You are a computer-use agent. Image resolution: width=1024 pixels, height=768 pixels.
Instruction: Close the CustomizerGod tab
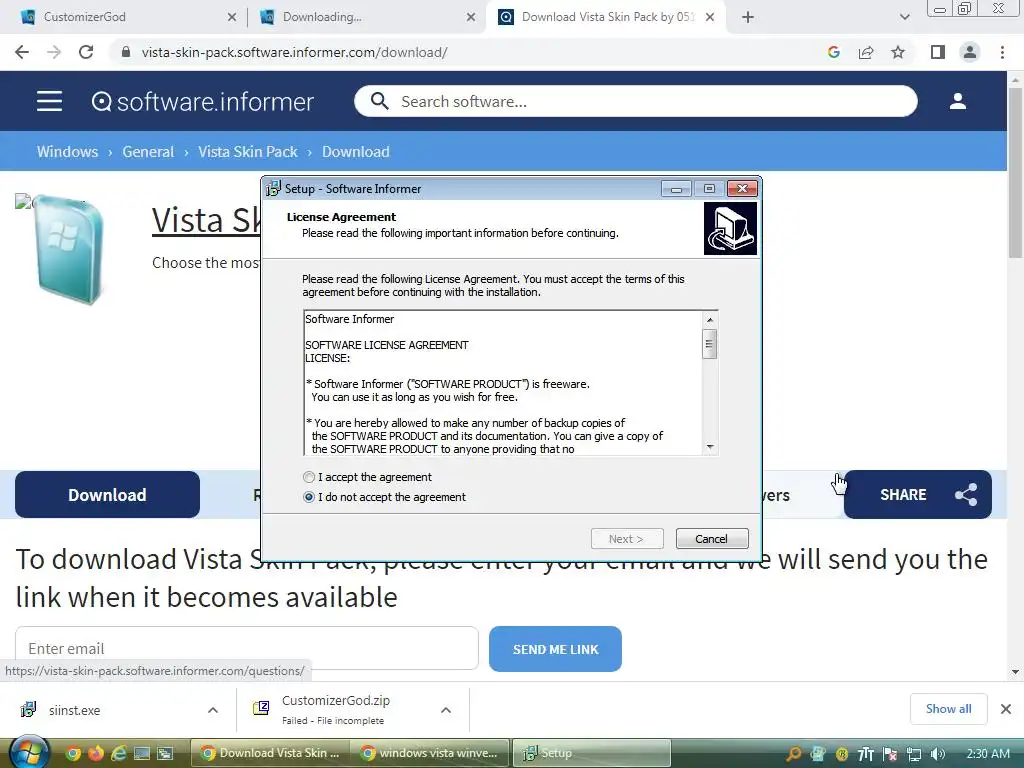(232, 17)
